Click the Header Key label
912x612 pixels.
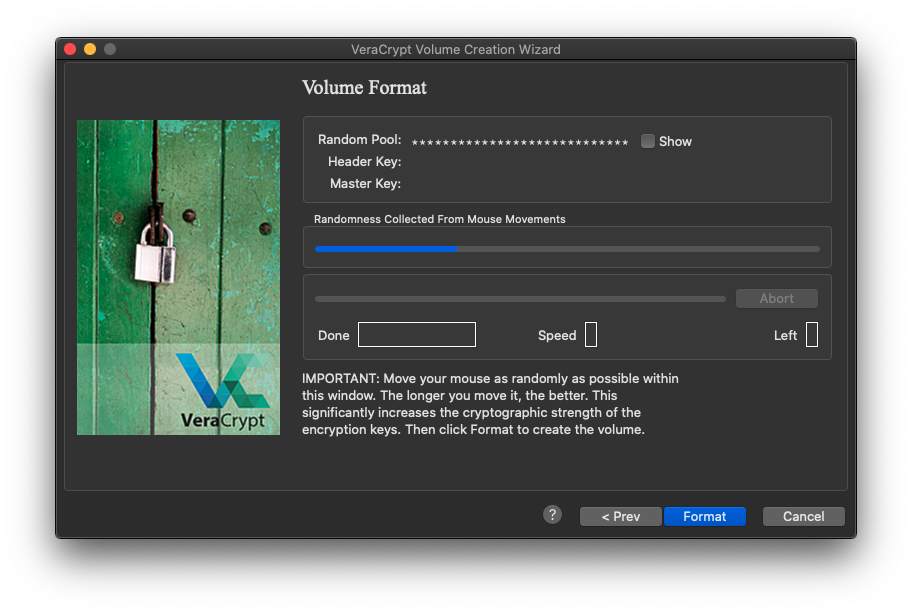tap(364, 161)
